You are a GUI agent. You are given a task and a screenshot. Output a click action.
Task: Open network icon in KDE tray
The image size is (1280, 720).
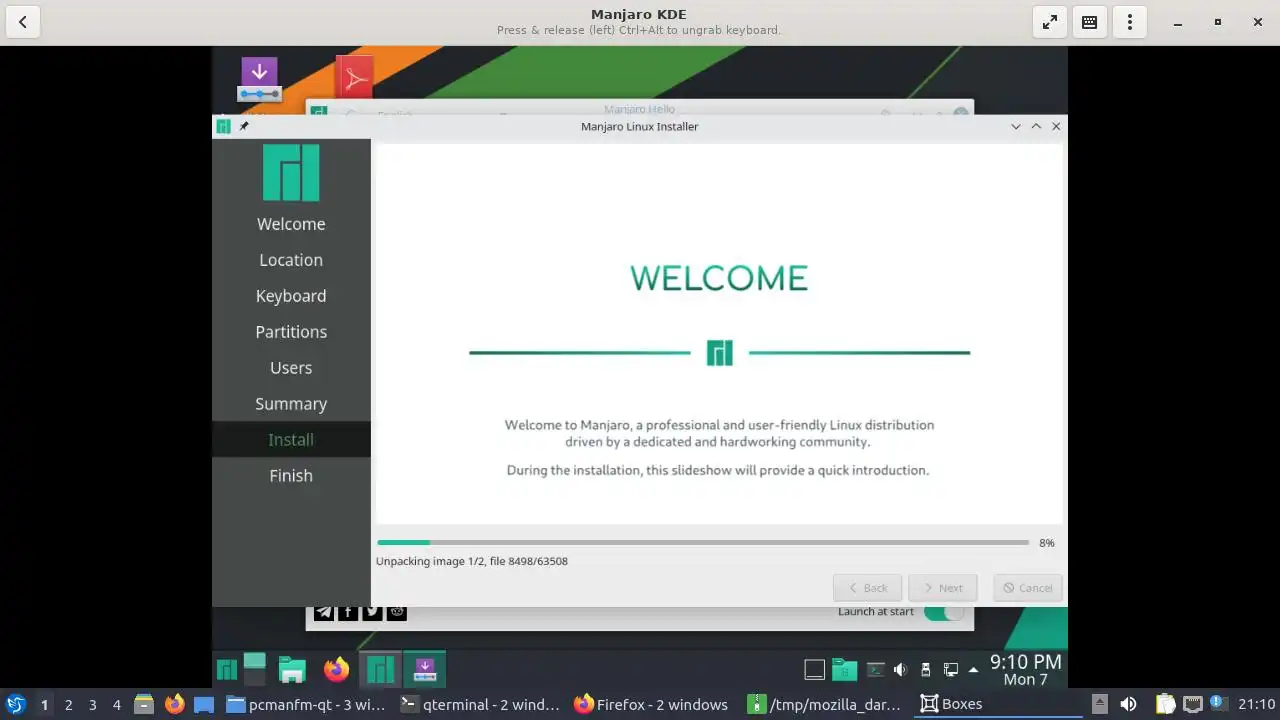coord(951,670)
